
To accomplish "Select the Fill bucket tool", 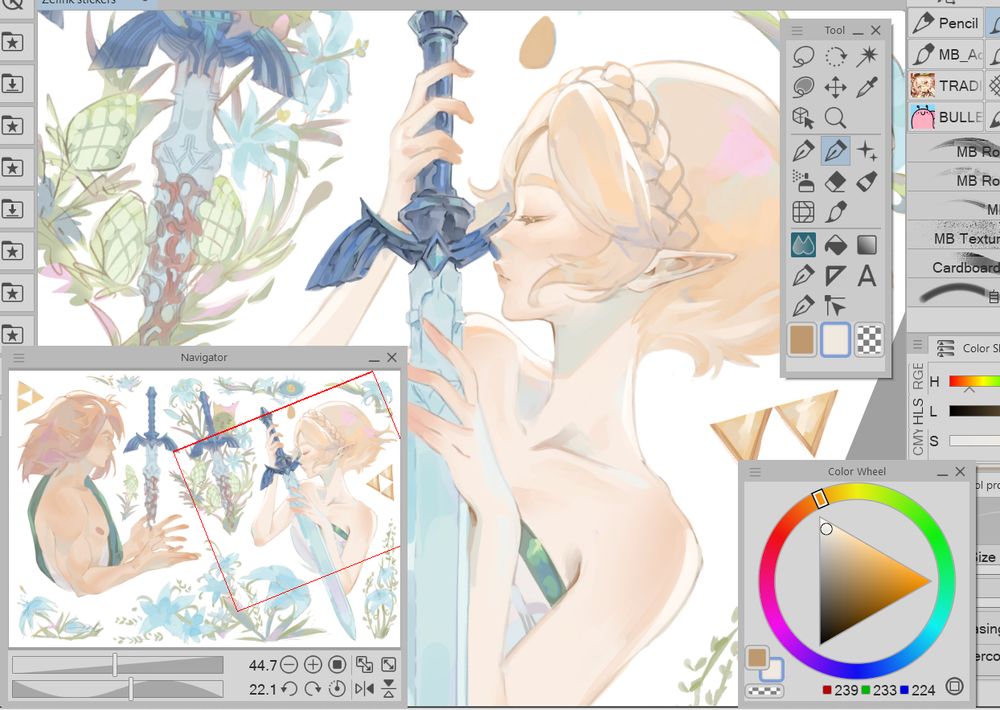I will (x=835, y=245).
